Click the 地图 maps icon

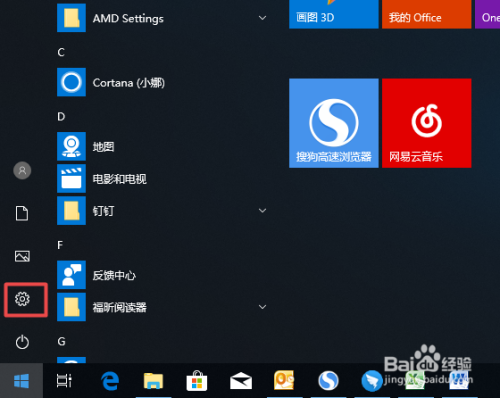click(x=71, y=146)
